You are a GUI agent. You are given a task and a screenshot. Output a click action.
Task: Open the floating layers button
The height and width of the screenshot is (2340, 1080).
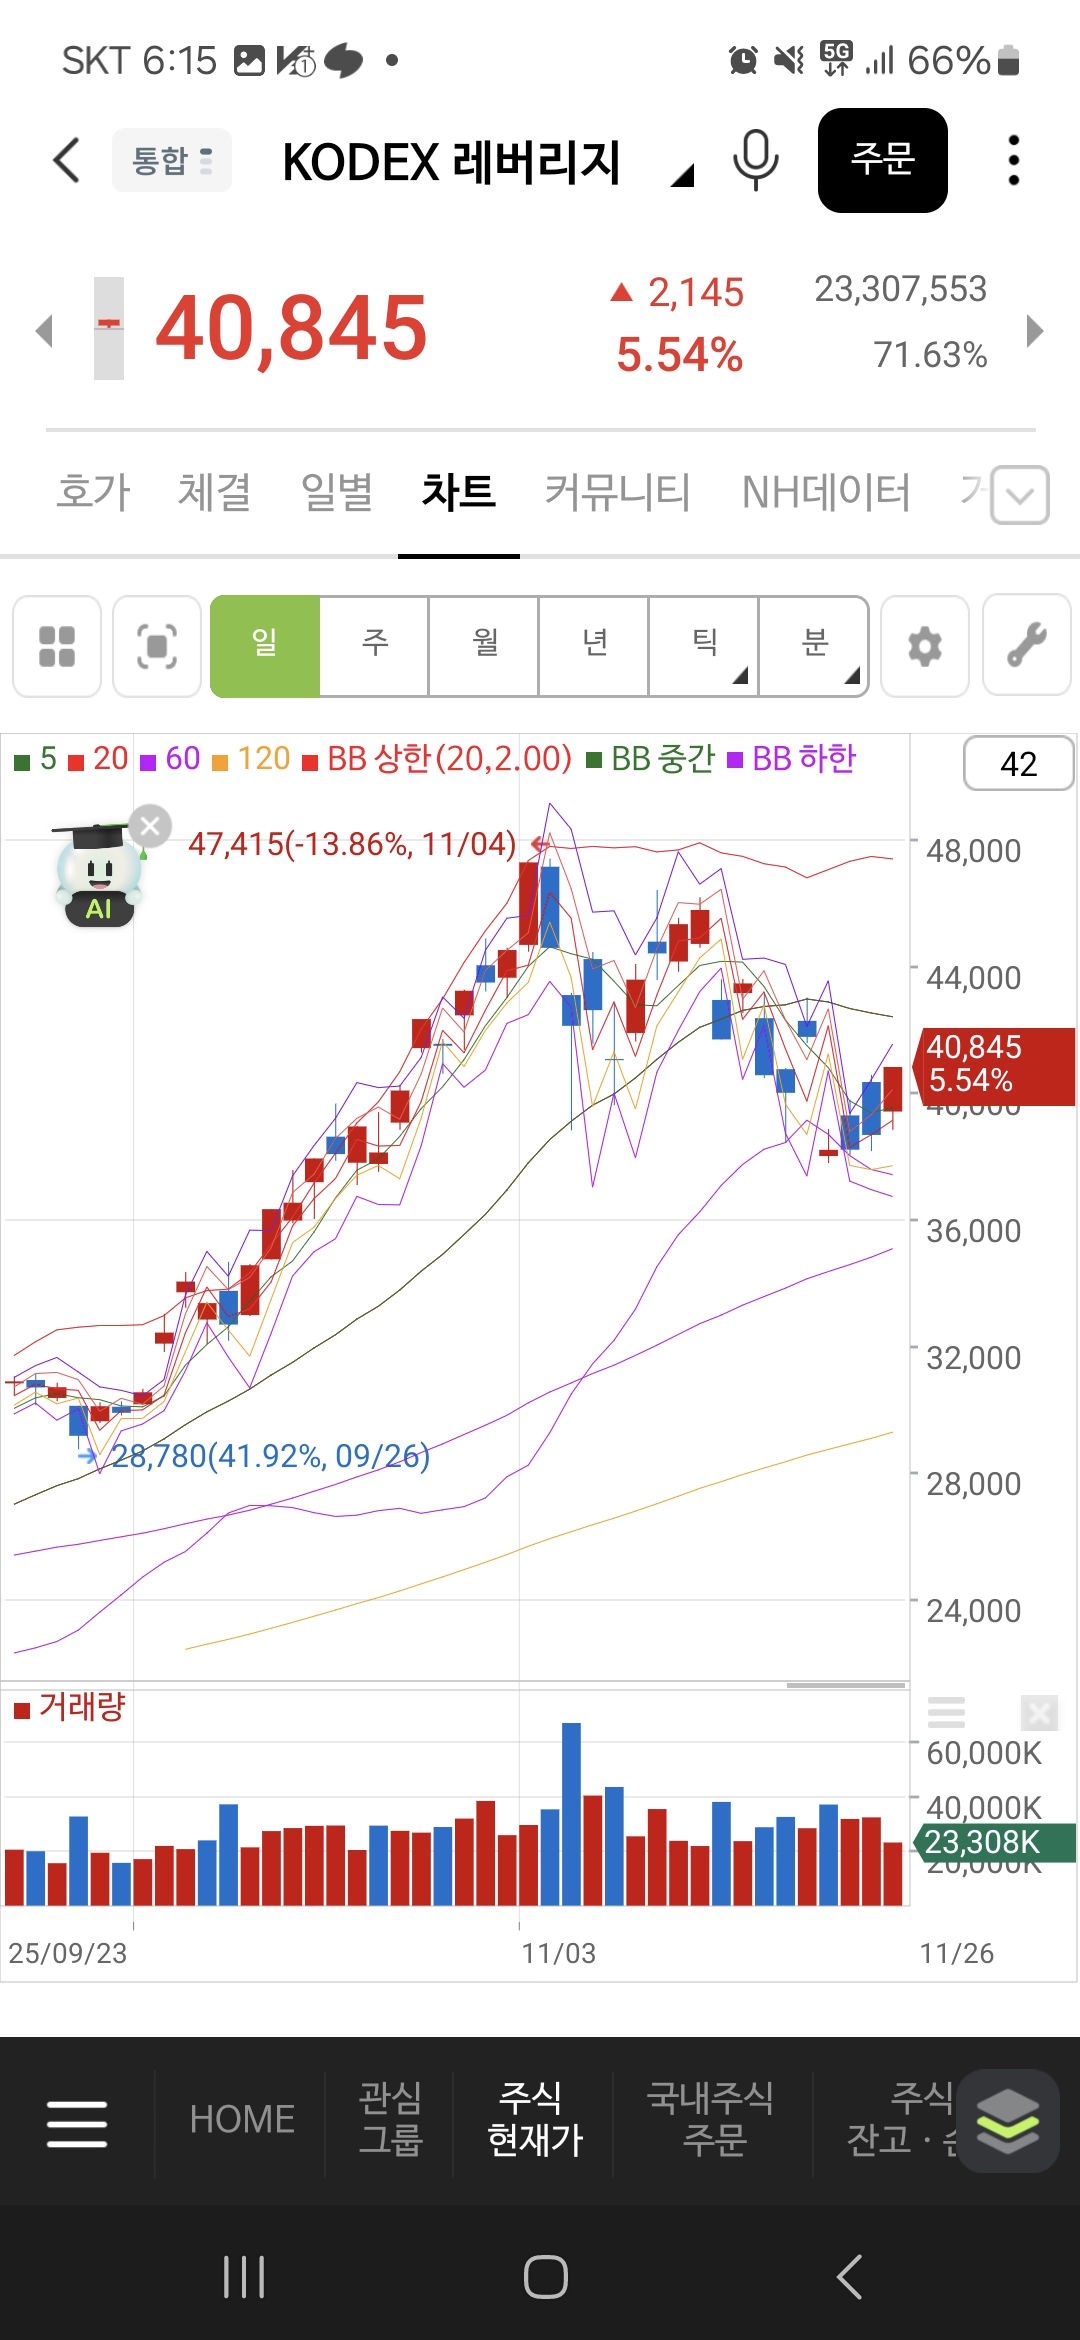pyautogui.click(x=1008, y=2120)
